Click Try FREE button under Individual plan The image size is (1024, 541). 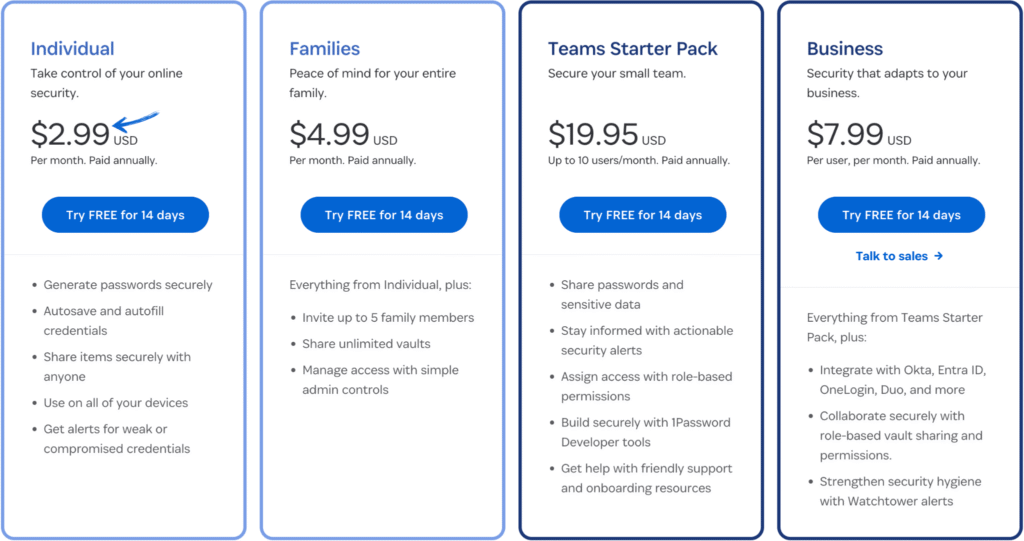[125, 215]
